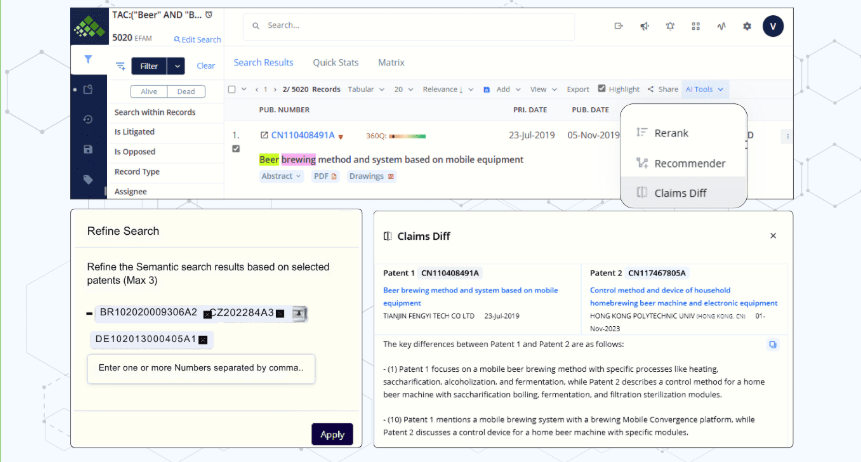Click the main Search input field

pyautogui.click(x=409, y=25)
